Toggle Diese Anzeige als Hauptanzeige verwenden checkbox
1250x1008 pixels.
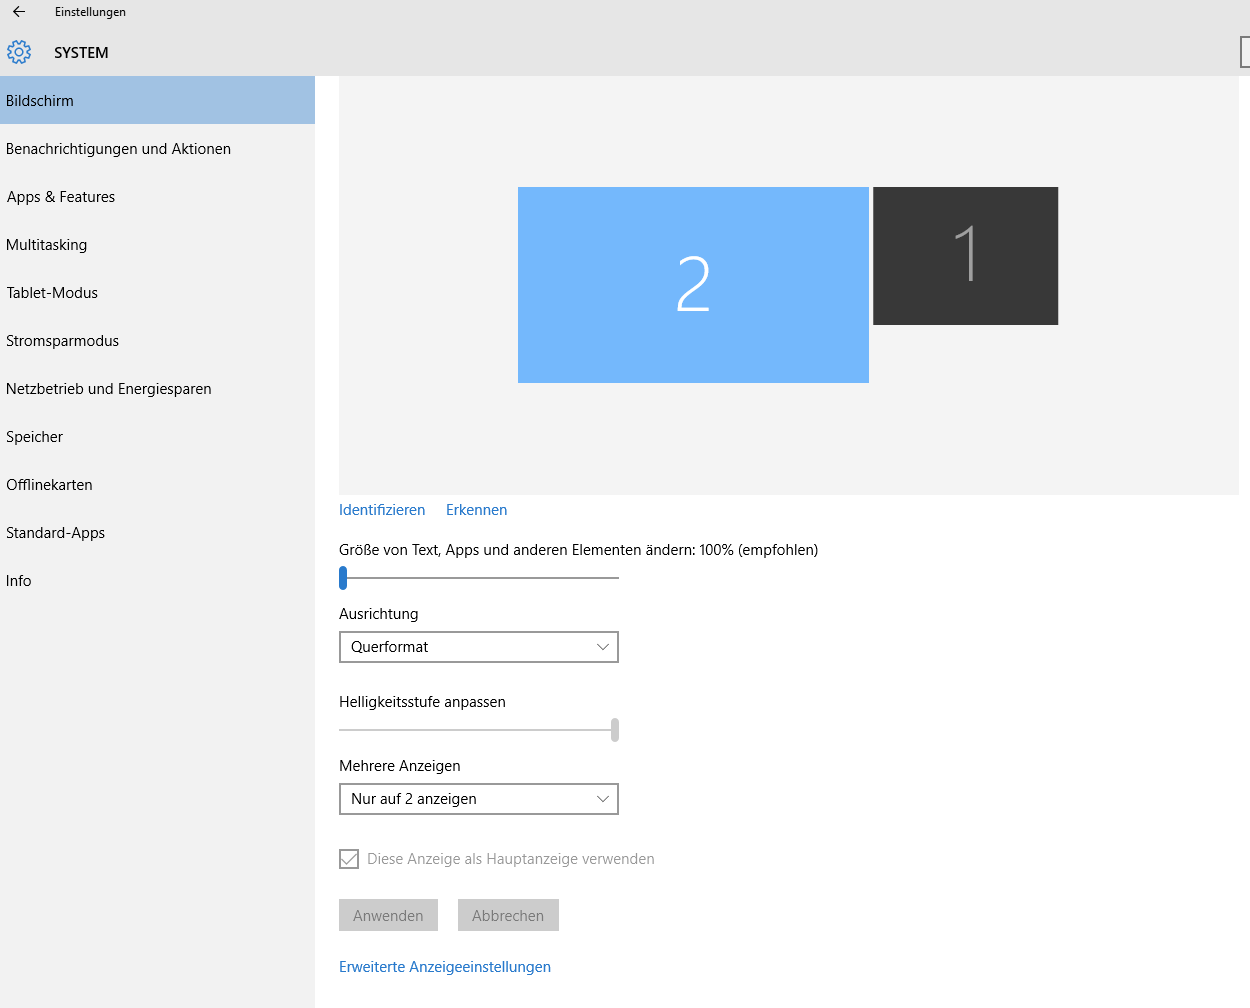tap(349, 859)
